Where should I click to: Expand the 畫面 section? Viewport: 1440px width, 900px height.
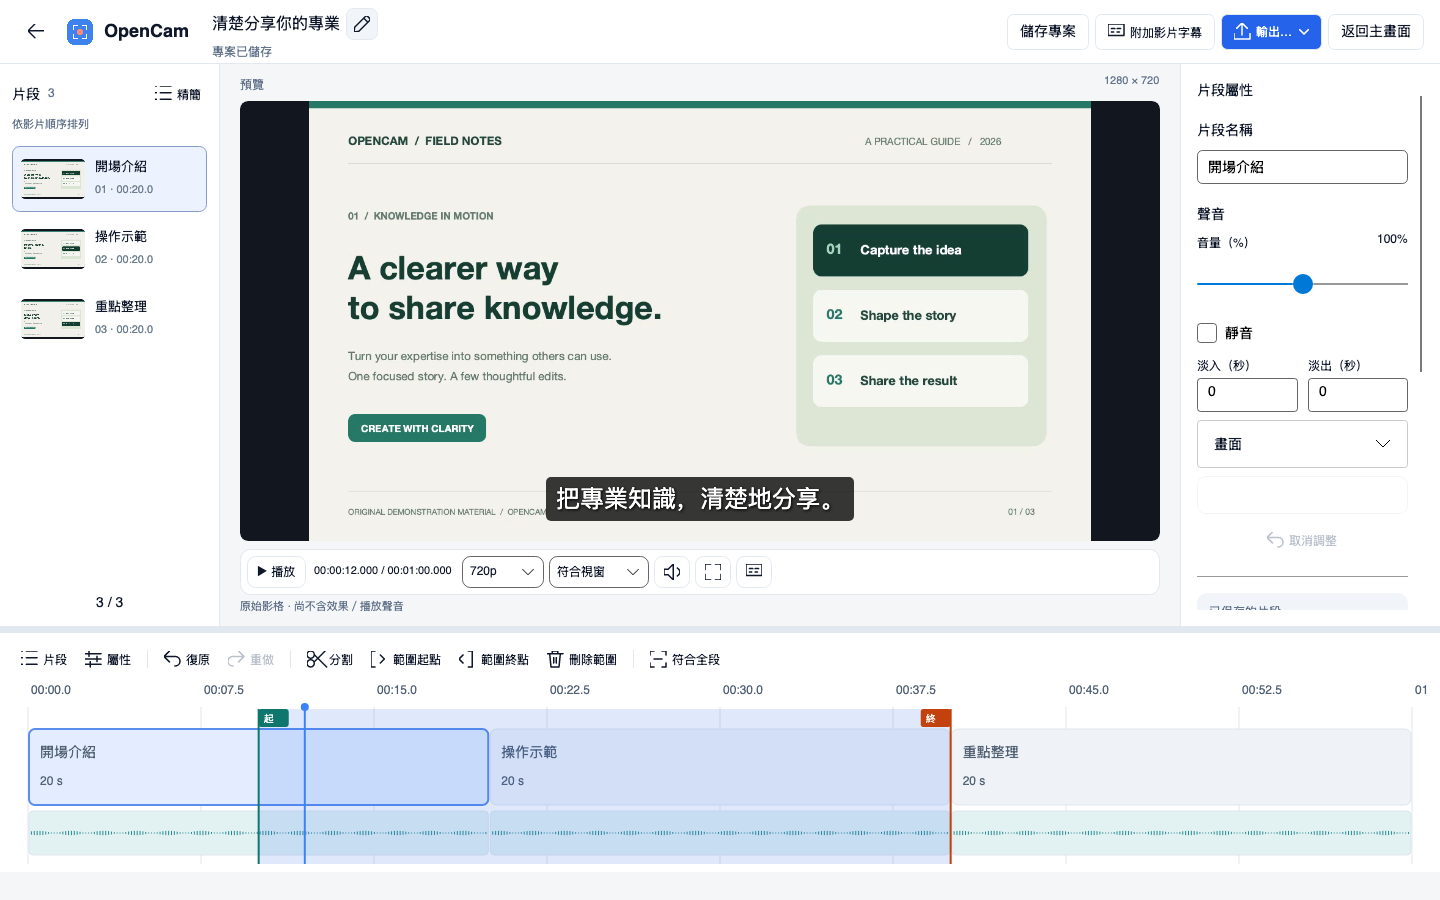click(1302, 444)
